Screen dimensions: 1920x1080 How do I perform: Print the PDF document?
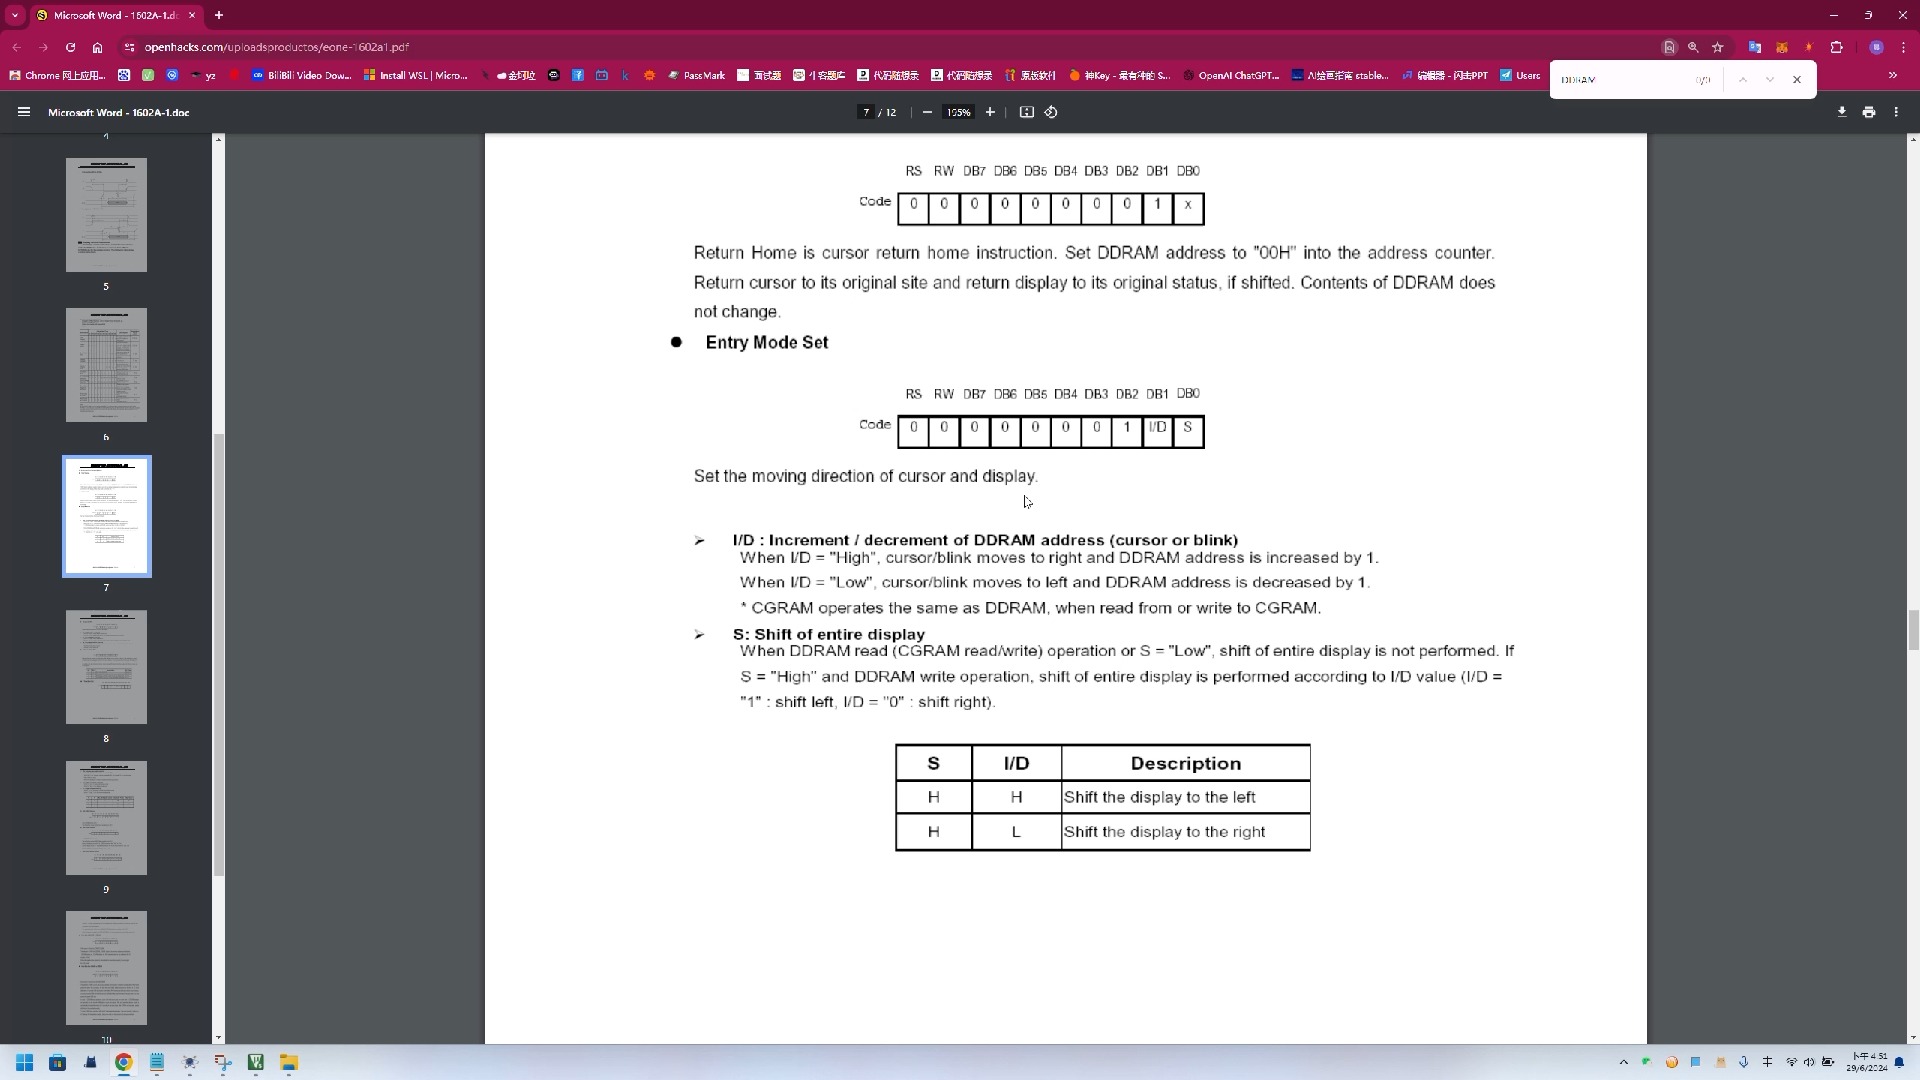point(1868,112)
